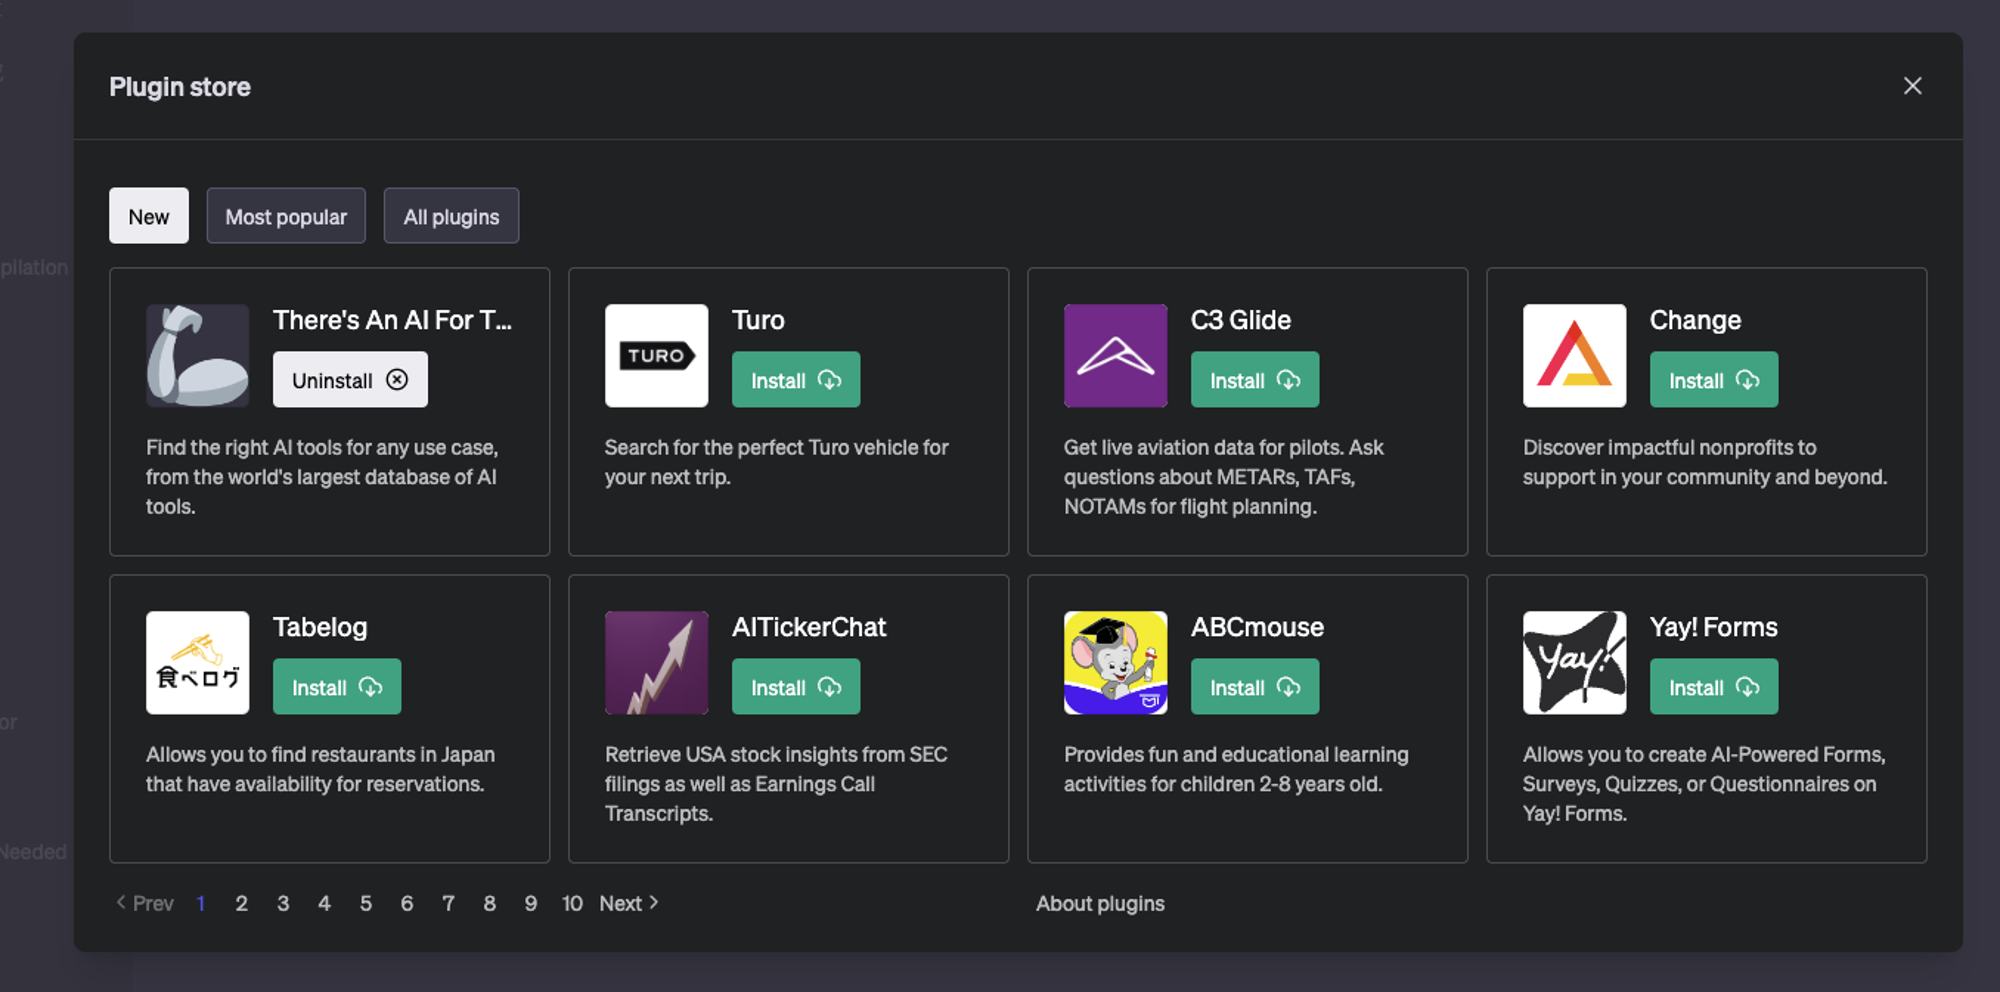Uninstall There's An AI For That plugin
The image size is (2000, 992).
(x=350, y=379)
